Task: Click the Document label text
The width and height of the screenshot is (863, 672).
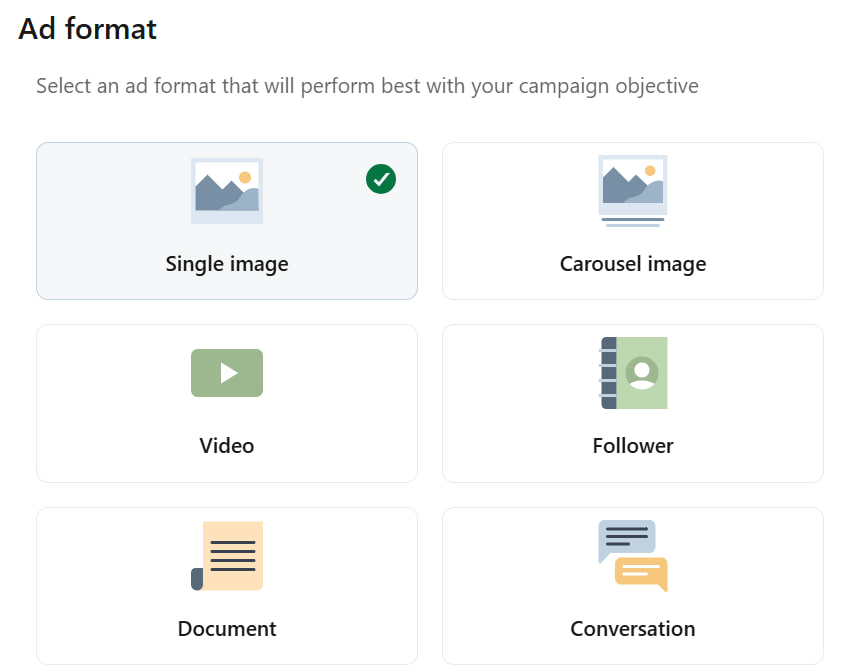Action: [227, 629]
